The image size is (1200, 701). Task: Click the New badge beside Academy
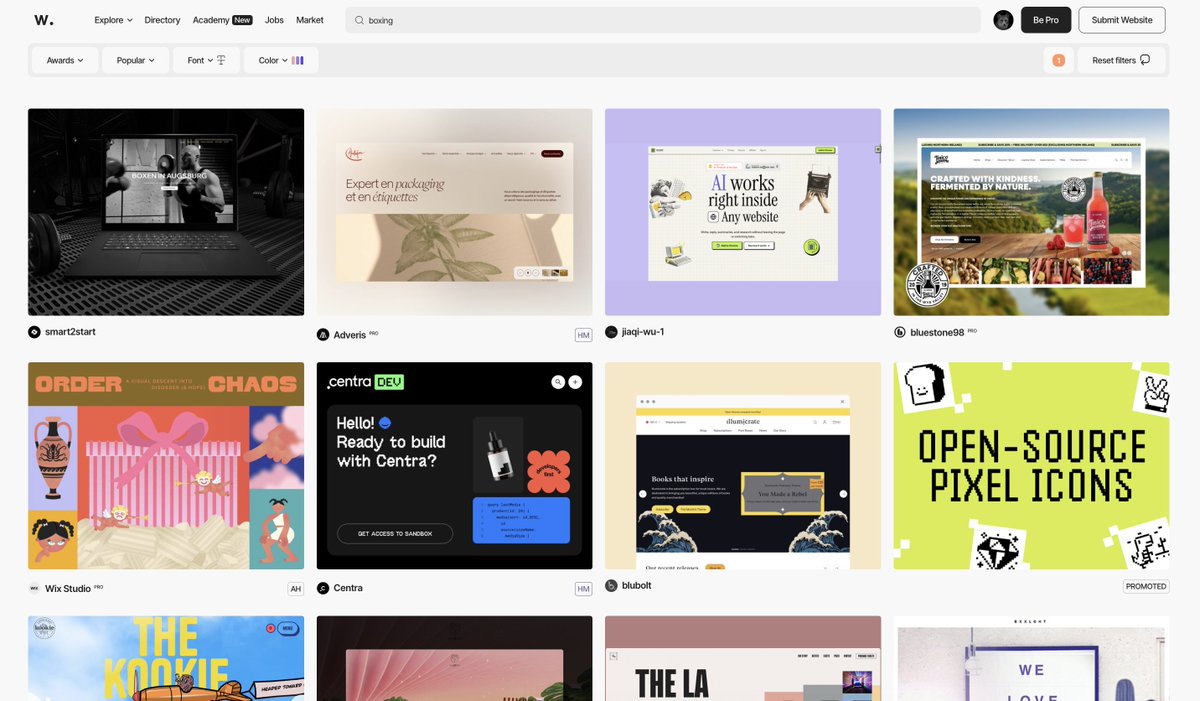click(x=242, y=20)
